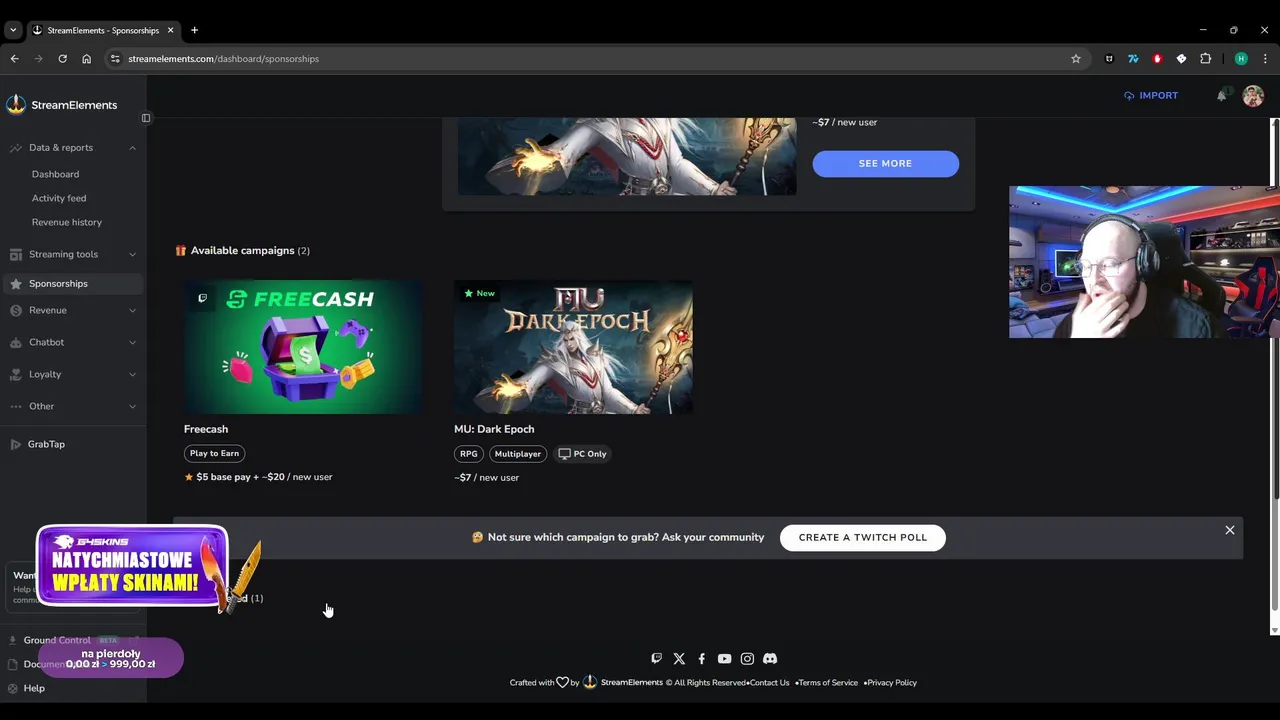This screenshot has width=1280, height=720.
Task: Open the user profile avatar
Action: click(1253, 96)
